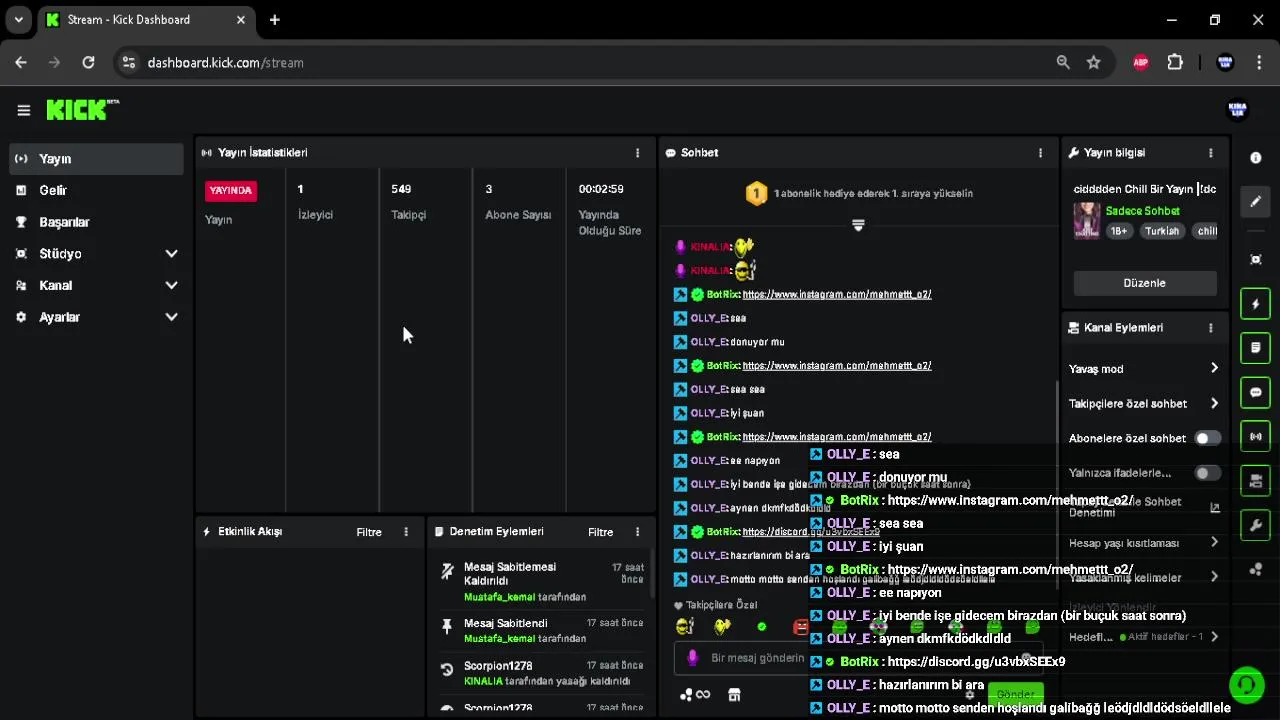
Task: Click the green Gönder send button
Action: (1015, 694)
